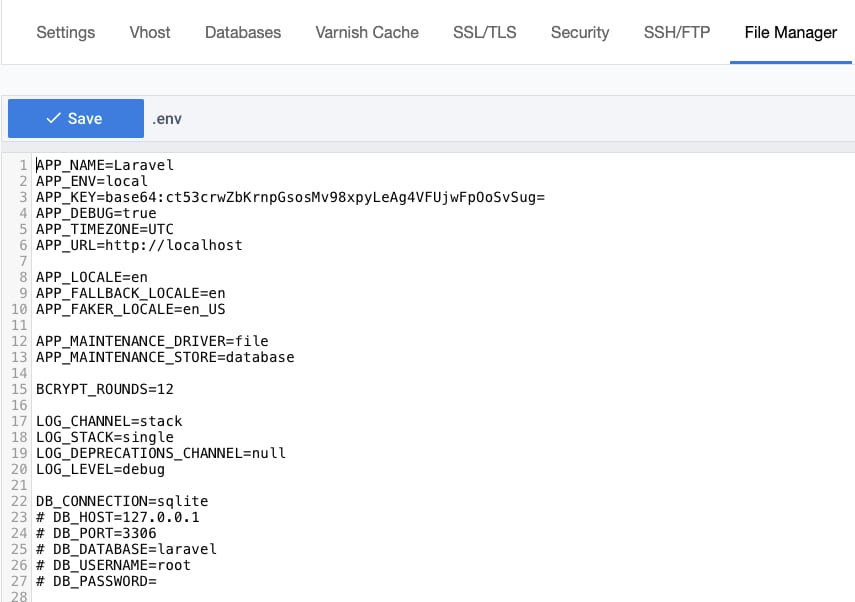Select the File Manager tab
The image size is (855, 602).
point(790,32)
